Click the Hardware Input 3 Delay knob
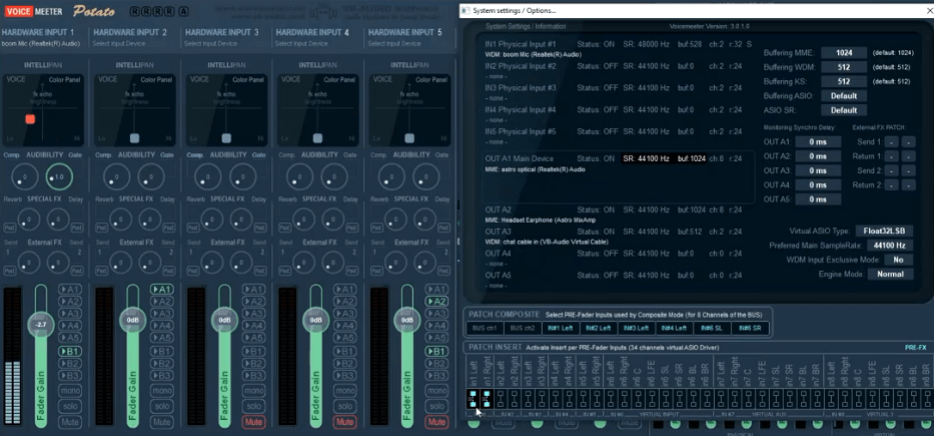The image size is (936, 438). coord(241,219)
